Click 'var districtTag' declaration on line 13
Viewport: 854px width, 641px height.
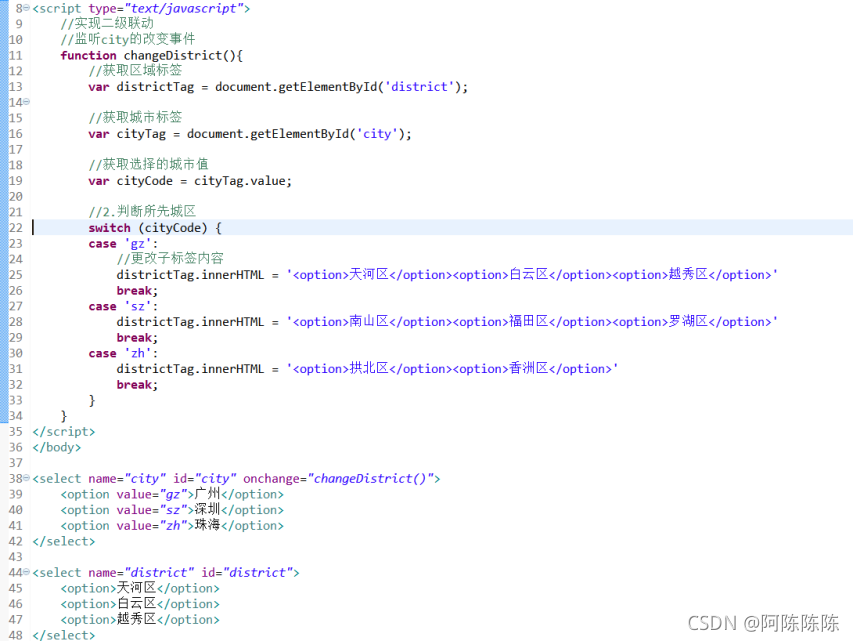[x=278, y=87]
